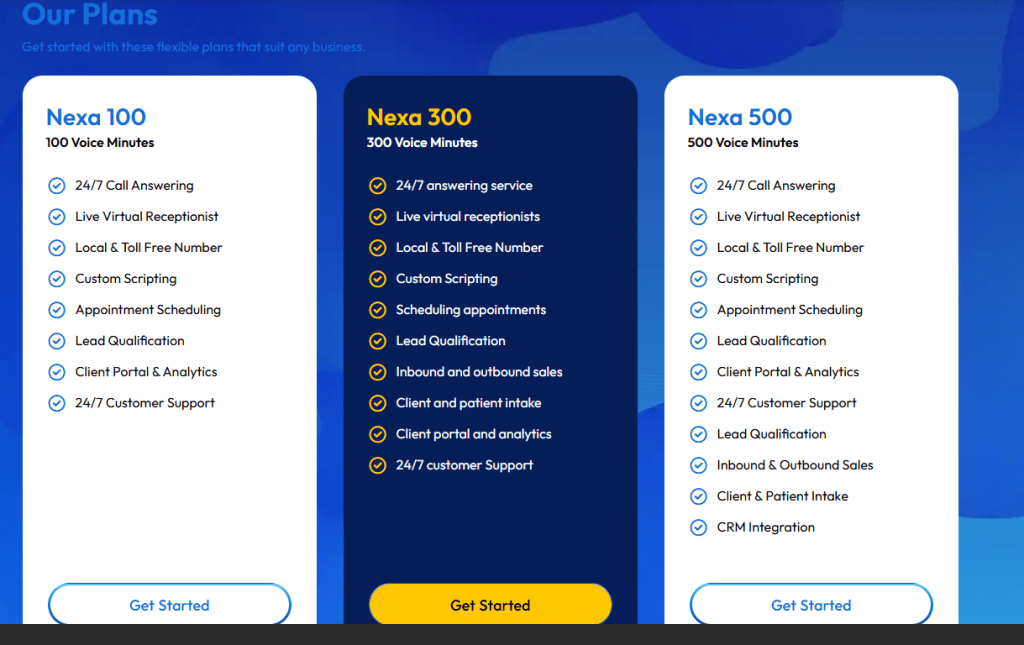Image resolution: width=1024 pixels, height=645 pixels.
Task: Click Get Started under the Nexa 500 plan
Action: point(810,604)
